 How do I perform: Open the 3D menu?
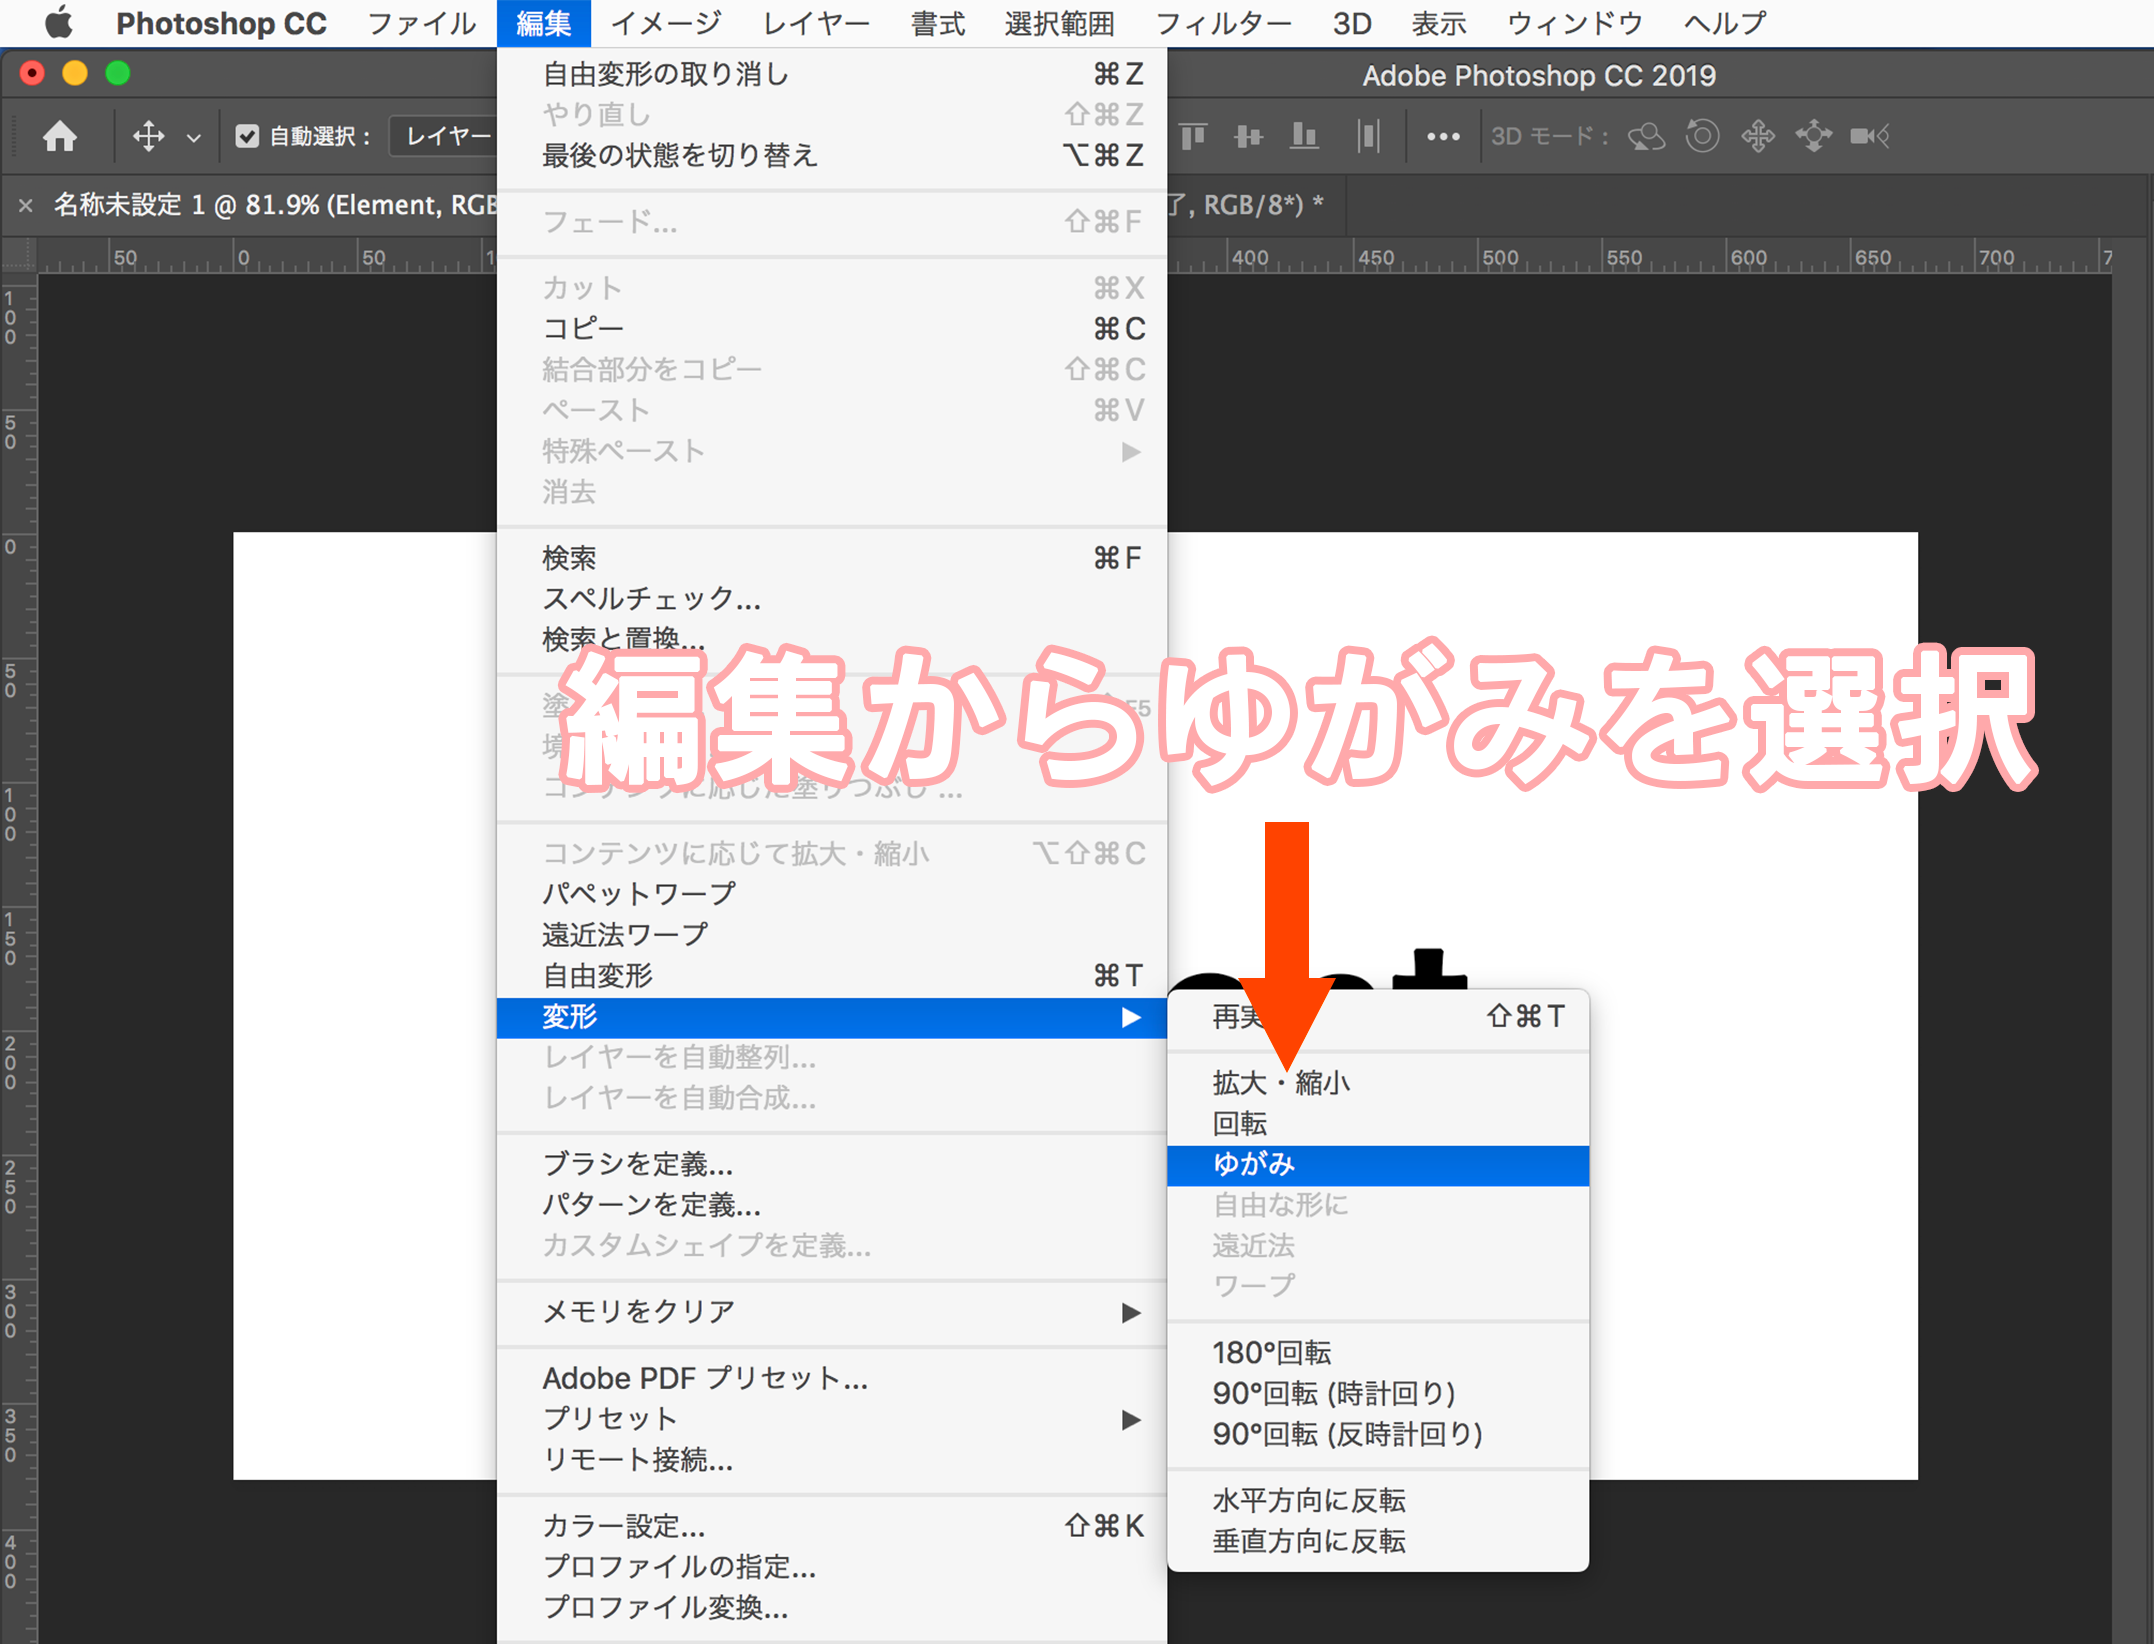(1351, 23)
